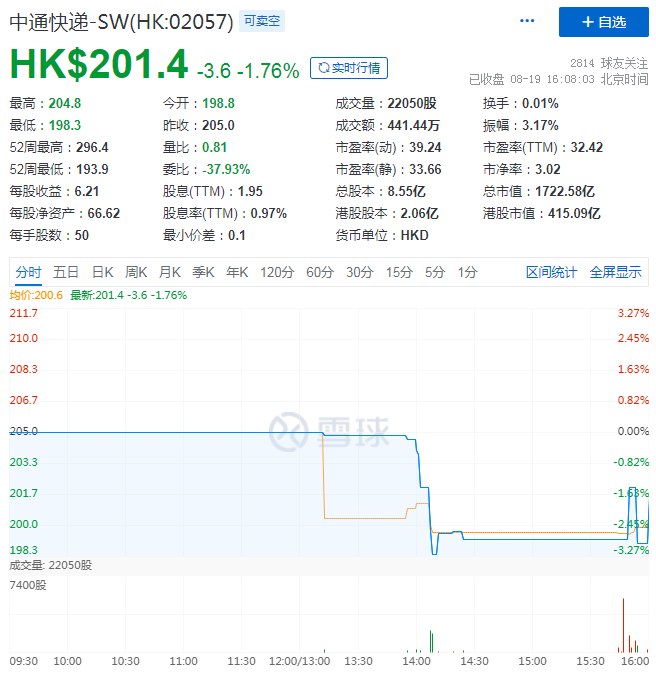Screen dimensions: 656x677
Task: Click the 港股市值 415.09亿 stat
Action: [x=542, y=214]
